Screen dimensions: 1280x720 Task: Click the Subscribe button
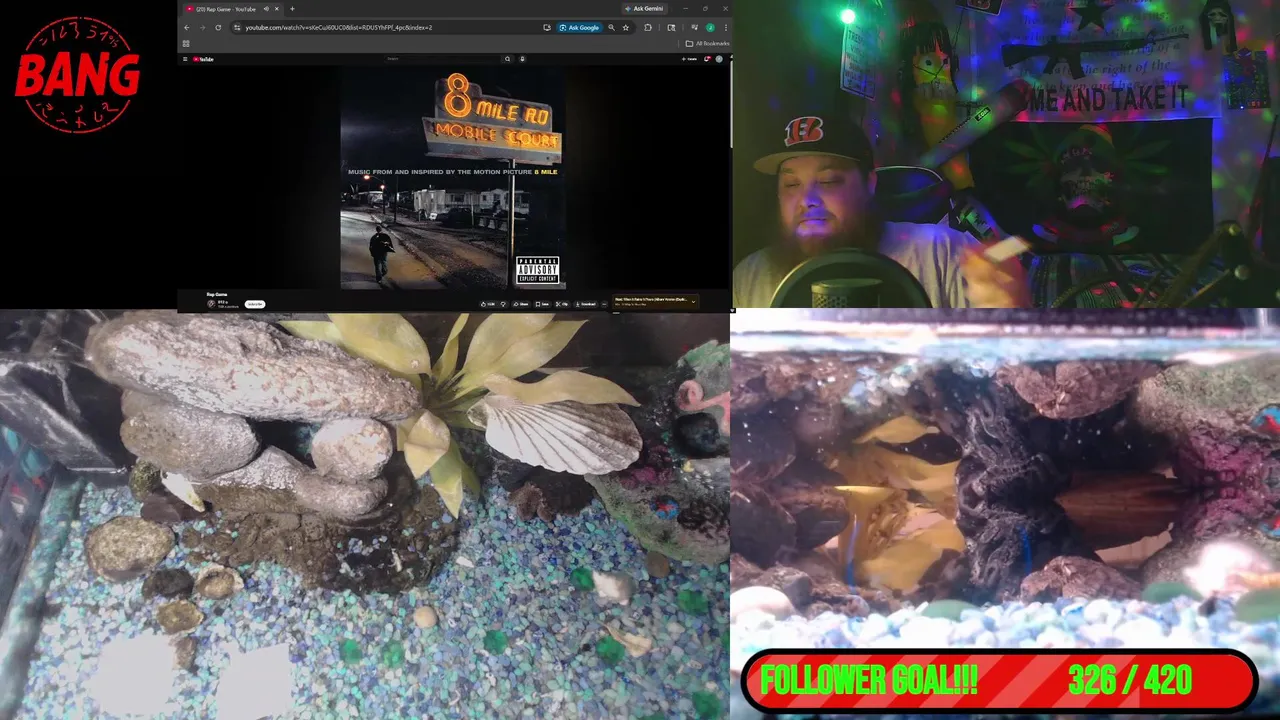click(255, 304)
